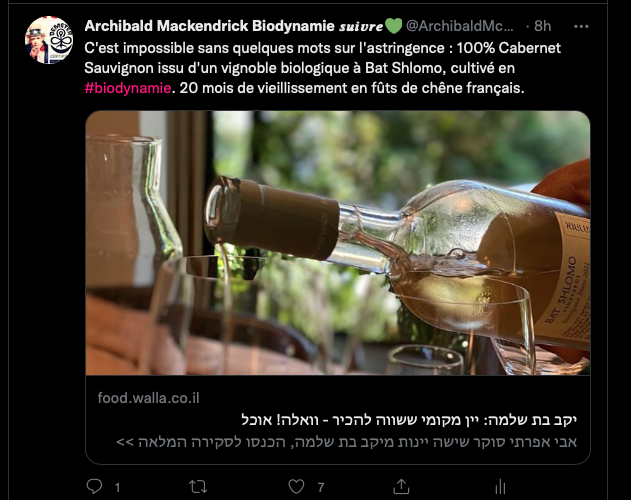Open the Hebrew article headline in card
The image size is (631, 500).
click(409, 420)
